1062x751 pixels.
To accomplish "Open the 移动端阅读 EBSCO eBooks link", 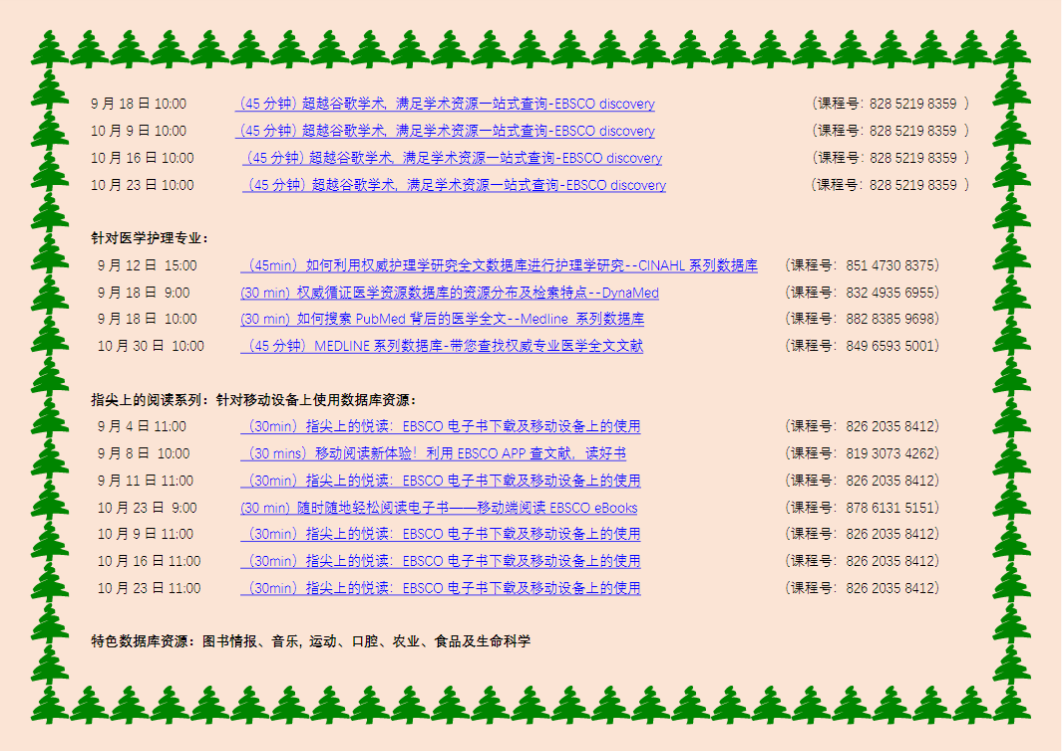I will (x=438, y=508).
